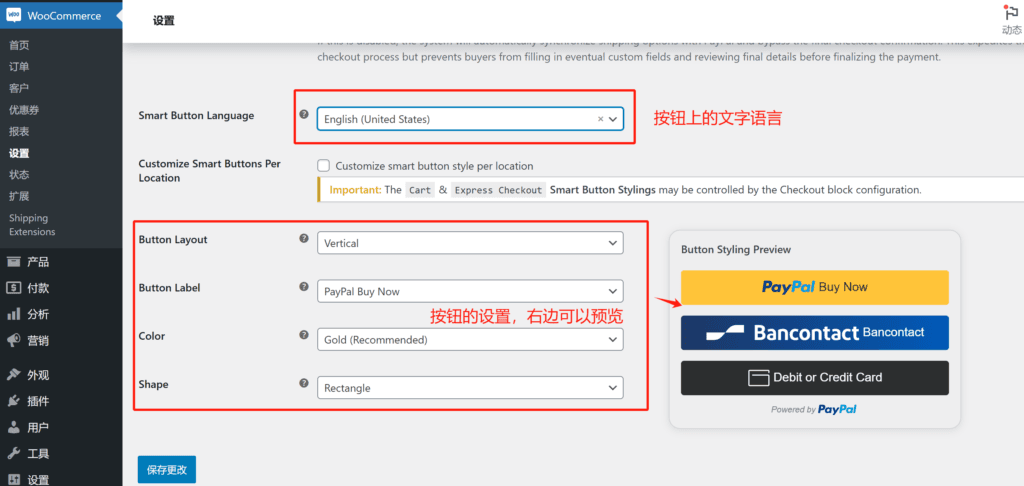Image resolution: width=1024 pixels, height=486 pixels.
Task: Click help icon beside Smart Button Language
Action: pos(304,114)
